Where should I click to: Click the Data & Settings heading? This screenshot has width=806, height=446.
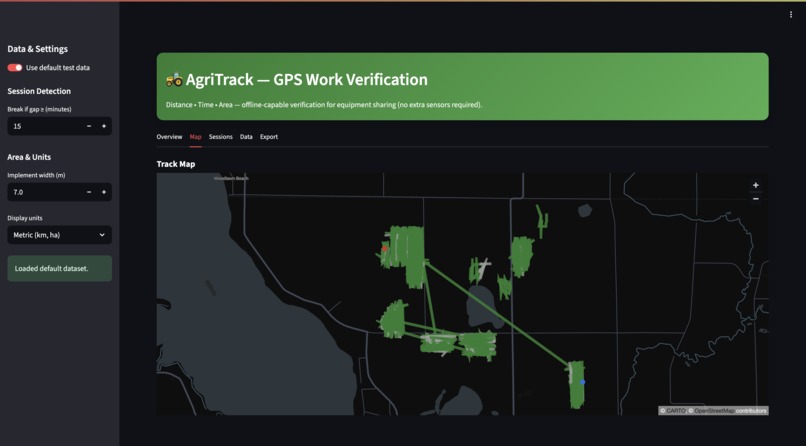click(x=38, y=49)
